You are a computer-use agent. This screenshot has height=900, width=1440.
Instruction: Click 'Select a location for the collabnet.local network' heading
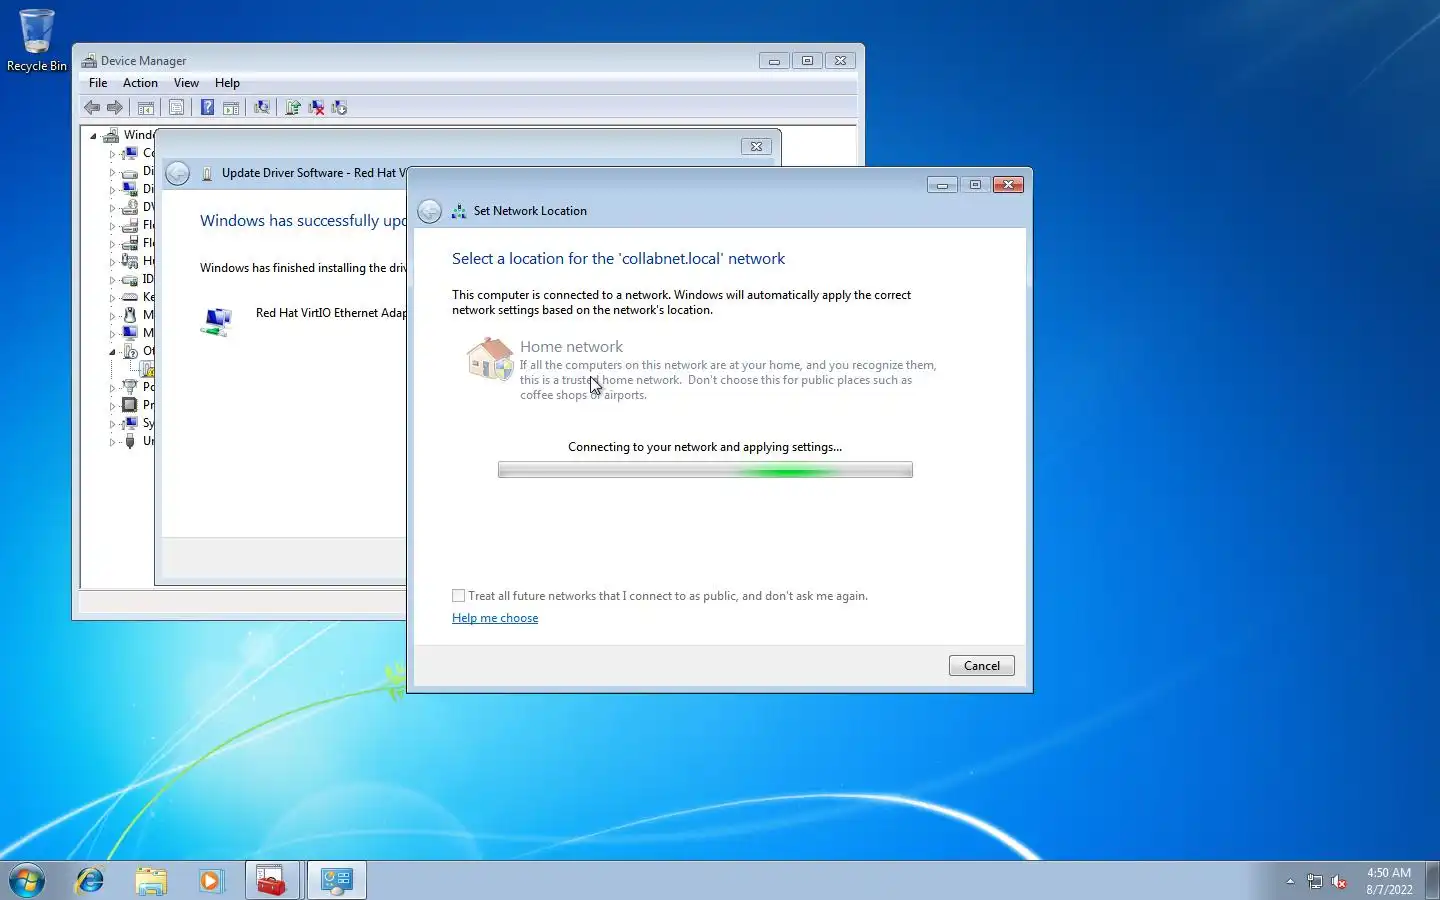tap(618, 258)
